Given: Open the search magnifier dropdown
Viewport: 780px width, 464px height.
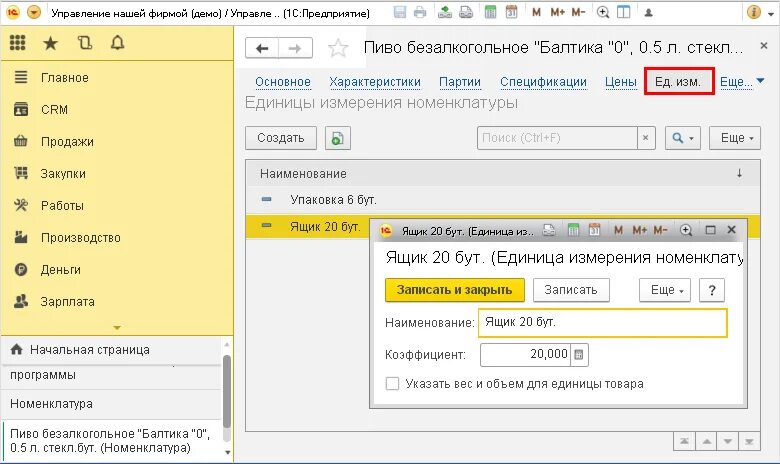Looking at the screenshot, I should coord(683,138).
